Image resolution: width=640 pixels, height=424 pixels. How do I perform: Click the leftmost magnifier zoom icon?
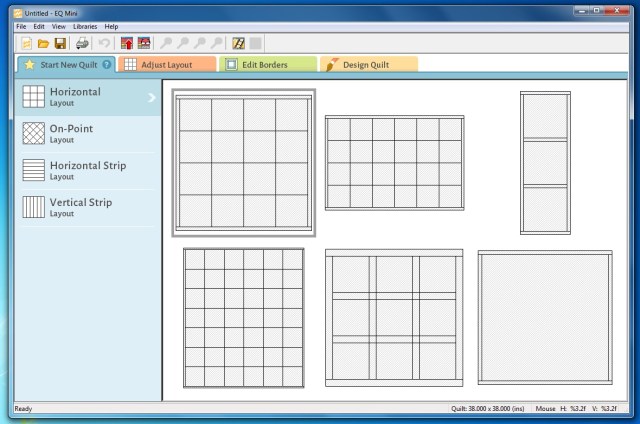(166, 43)
